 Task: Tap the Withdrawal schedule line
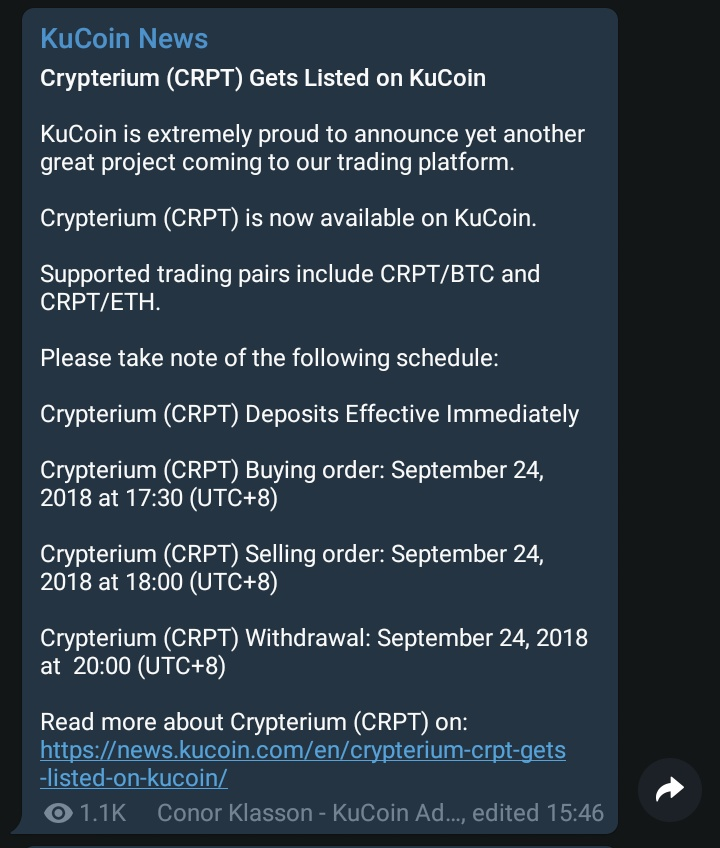[313, 638]
